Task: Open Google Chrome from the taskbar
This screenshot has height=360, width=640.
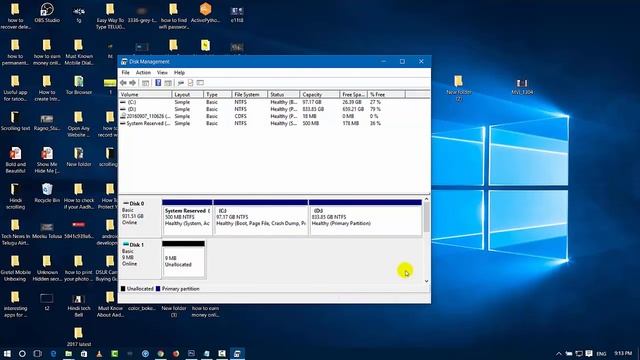Action: [160, 353]
